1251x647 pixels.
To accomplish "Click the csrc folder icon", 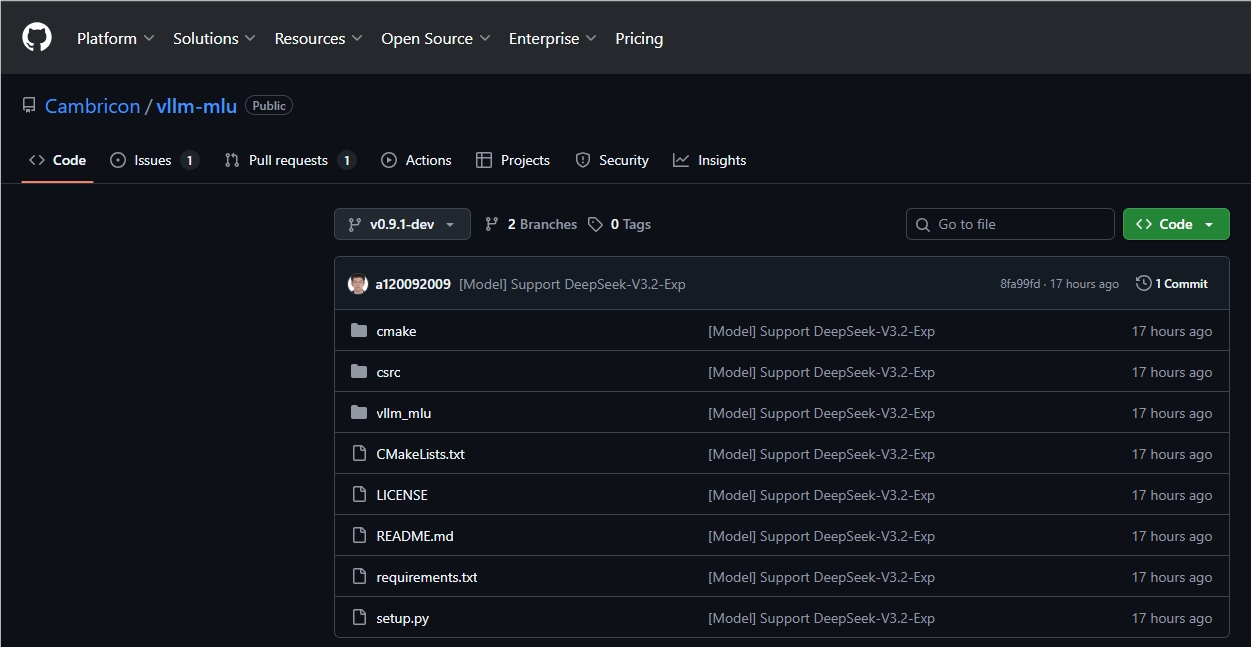I will [359, 372].
